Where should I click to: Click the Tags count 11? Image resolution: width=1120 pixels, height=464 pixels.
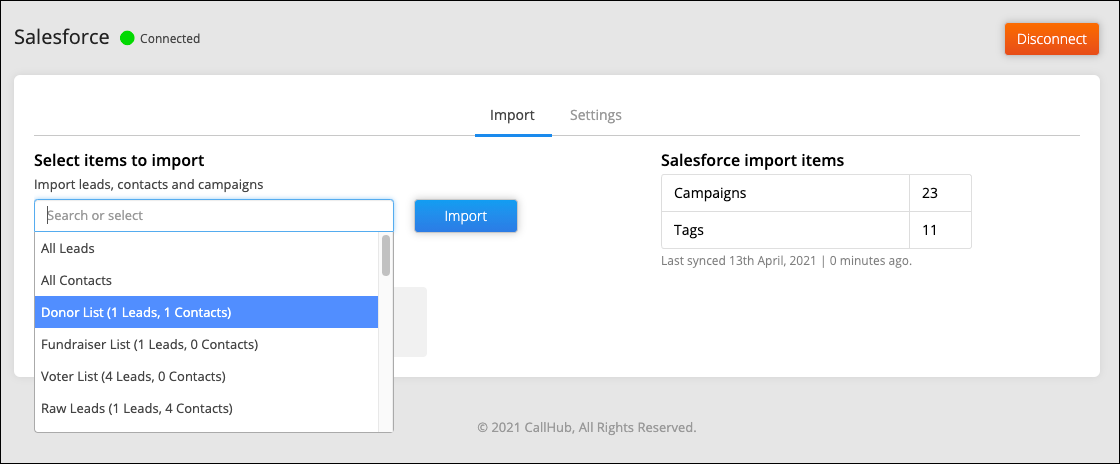[x=929, y=230]
